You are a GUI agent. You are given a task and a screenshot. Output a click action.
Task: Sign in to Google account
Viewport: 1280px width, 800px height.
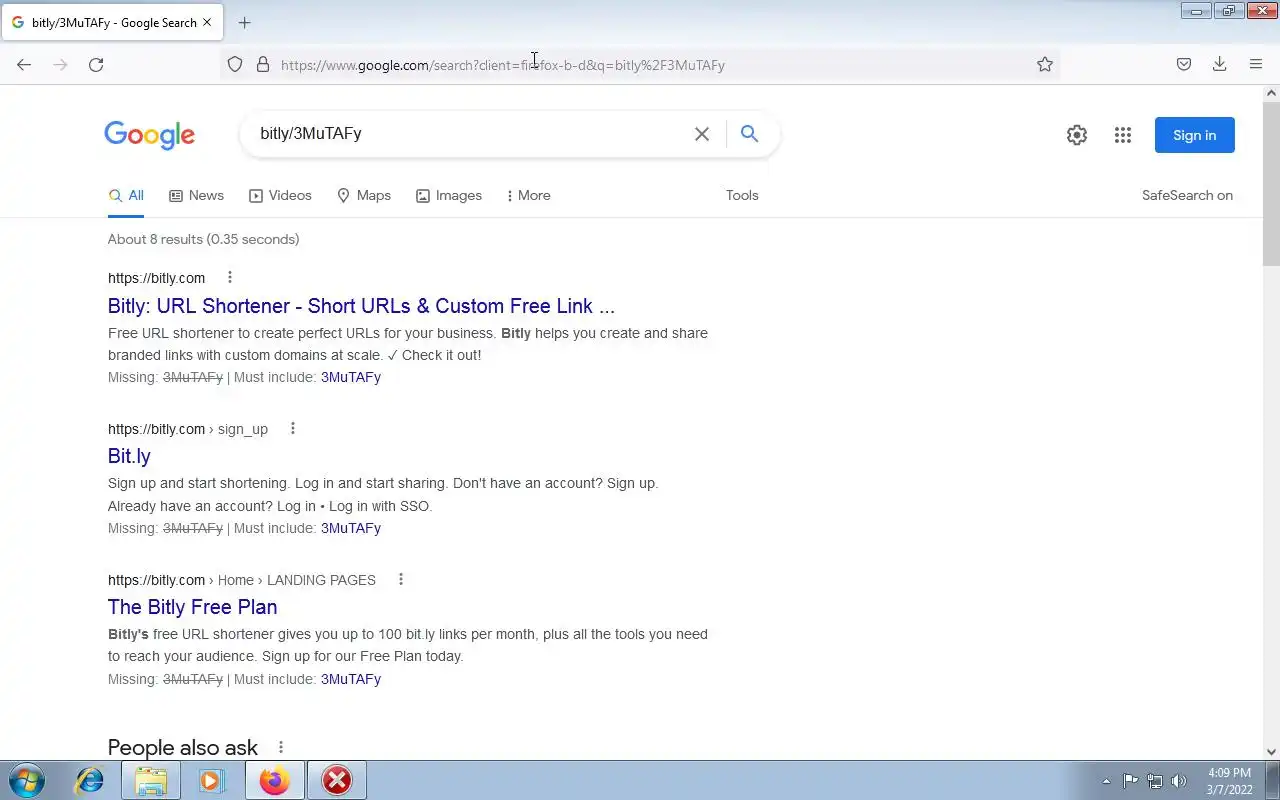1195,135
